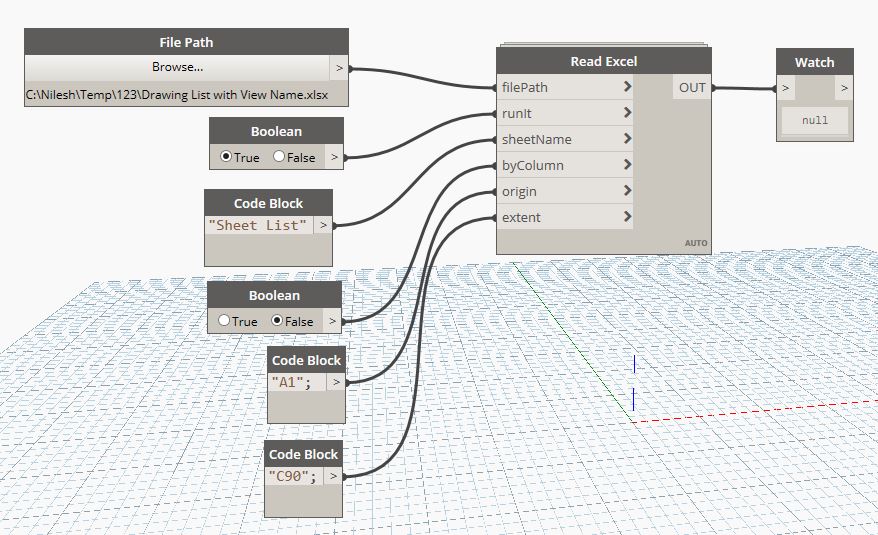Click Watch node input port
878x535 pixels.
tap(786, 88)
